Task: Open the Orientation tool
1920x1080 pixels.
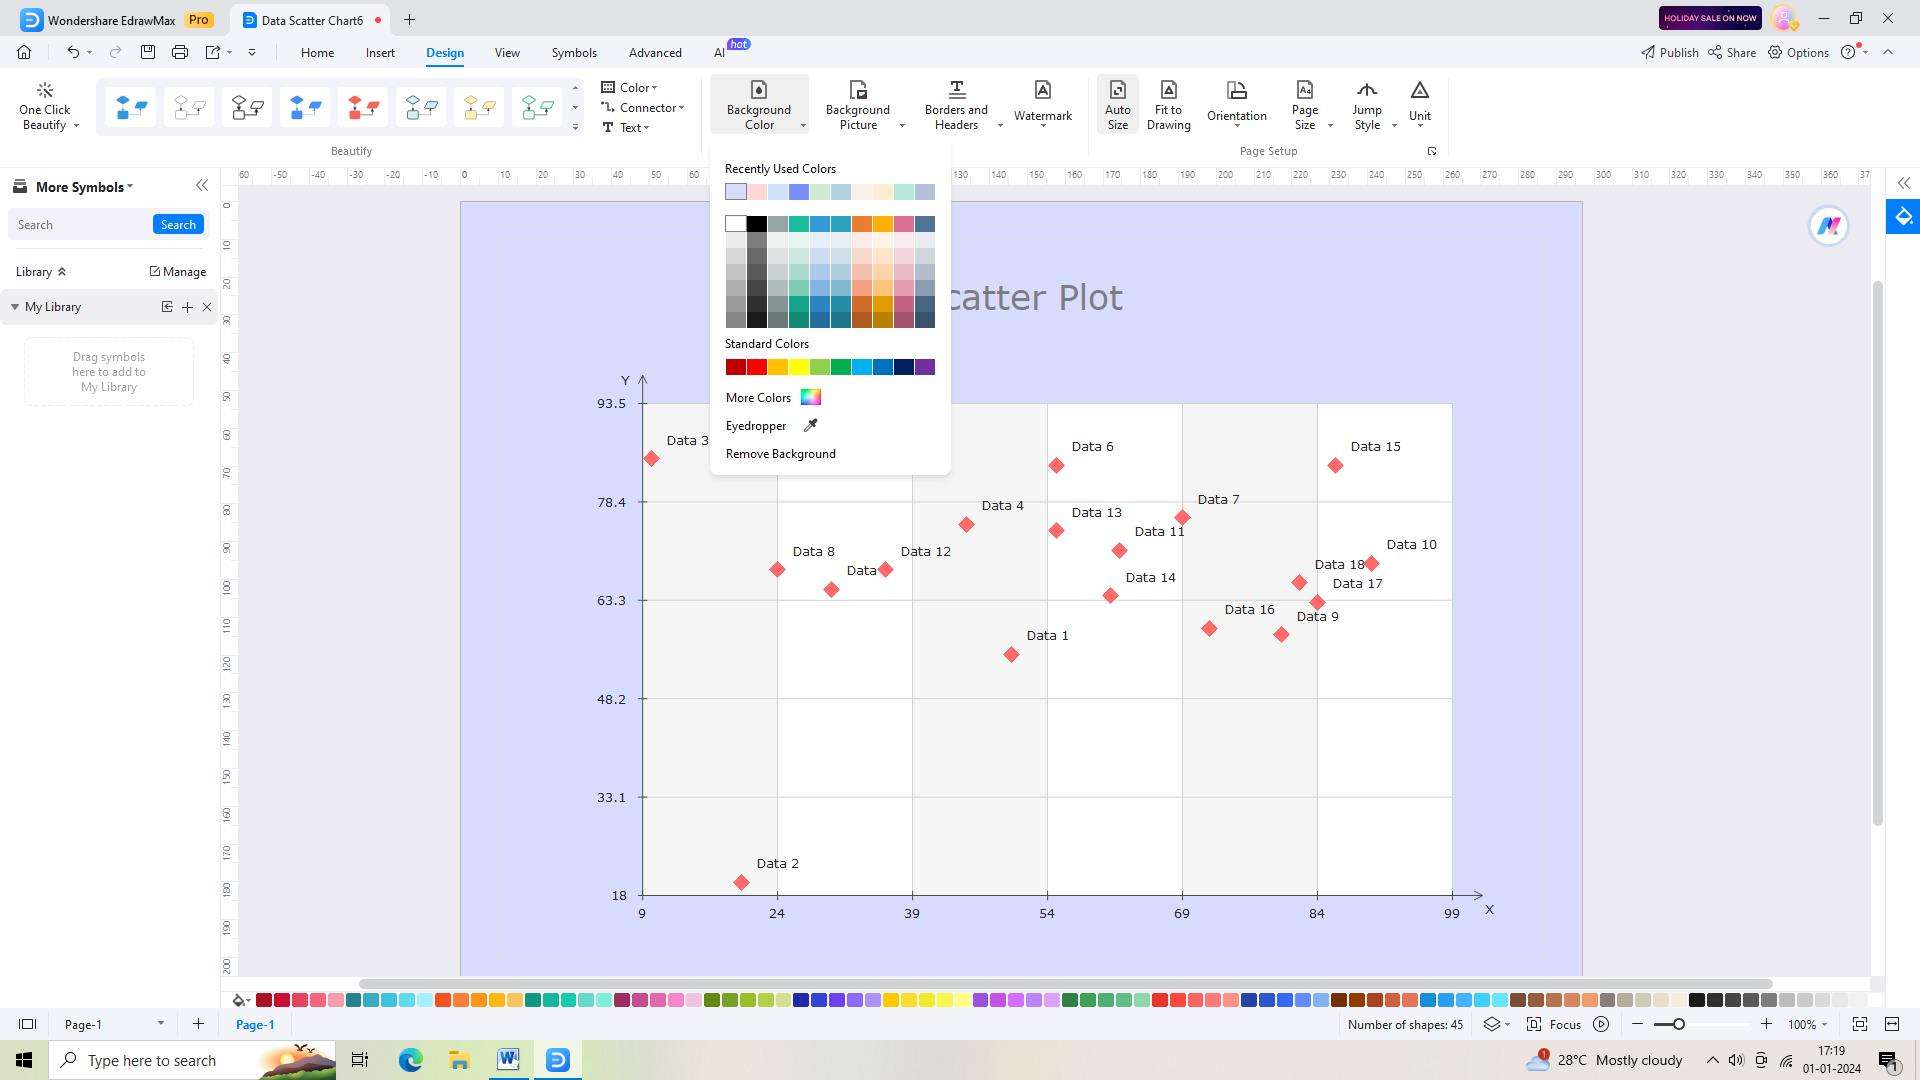Action: click(x=1237, y=105)
